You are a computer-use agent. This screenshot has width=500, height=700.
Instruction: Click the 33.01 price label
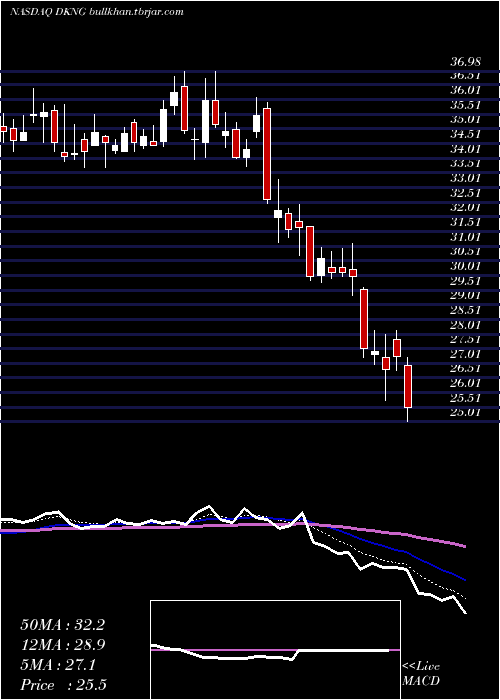pyautogui.click(x=465, y=178)
